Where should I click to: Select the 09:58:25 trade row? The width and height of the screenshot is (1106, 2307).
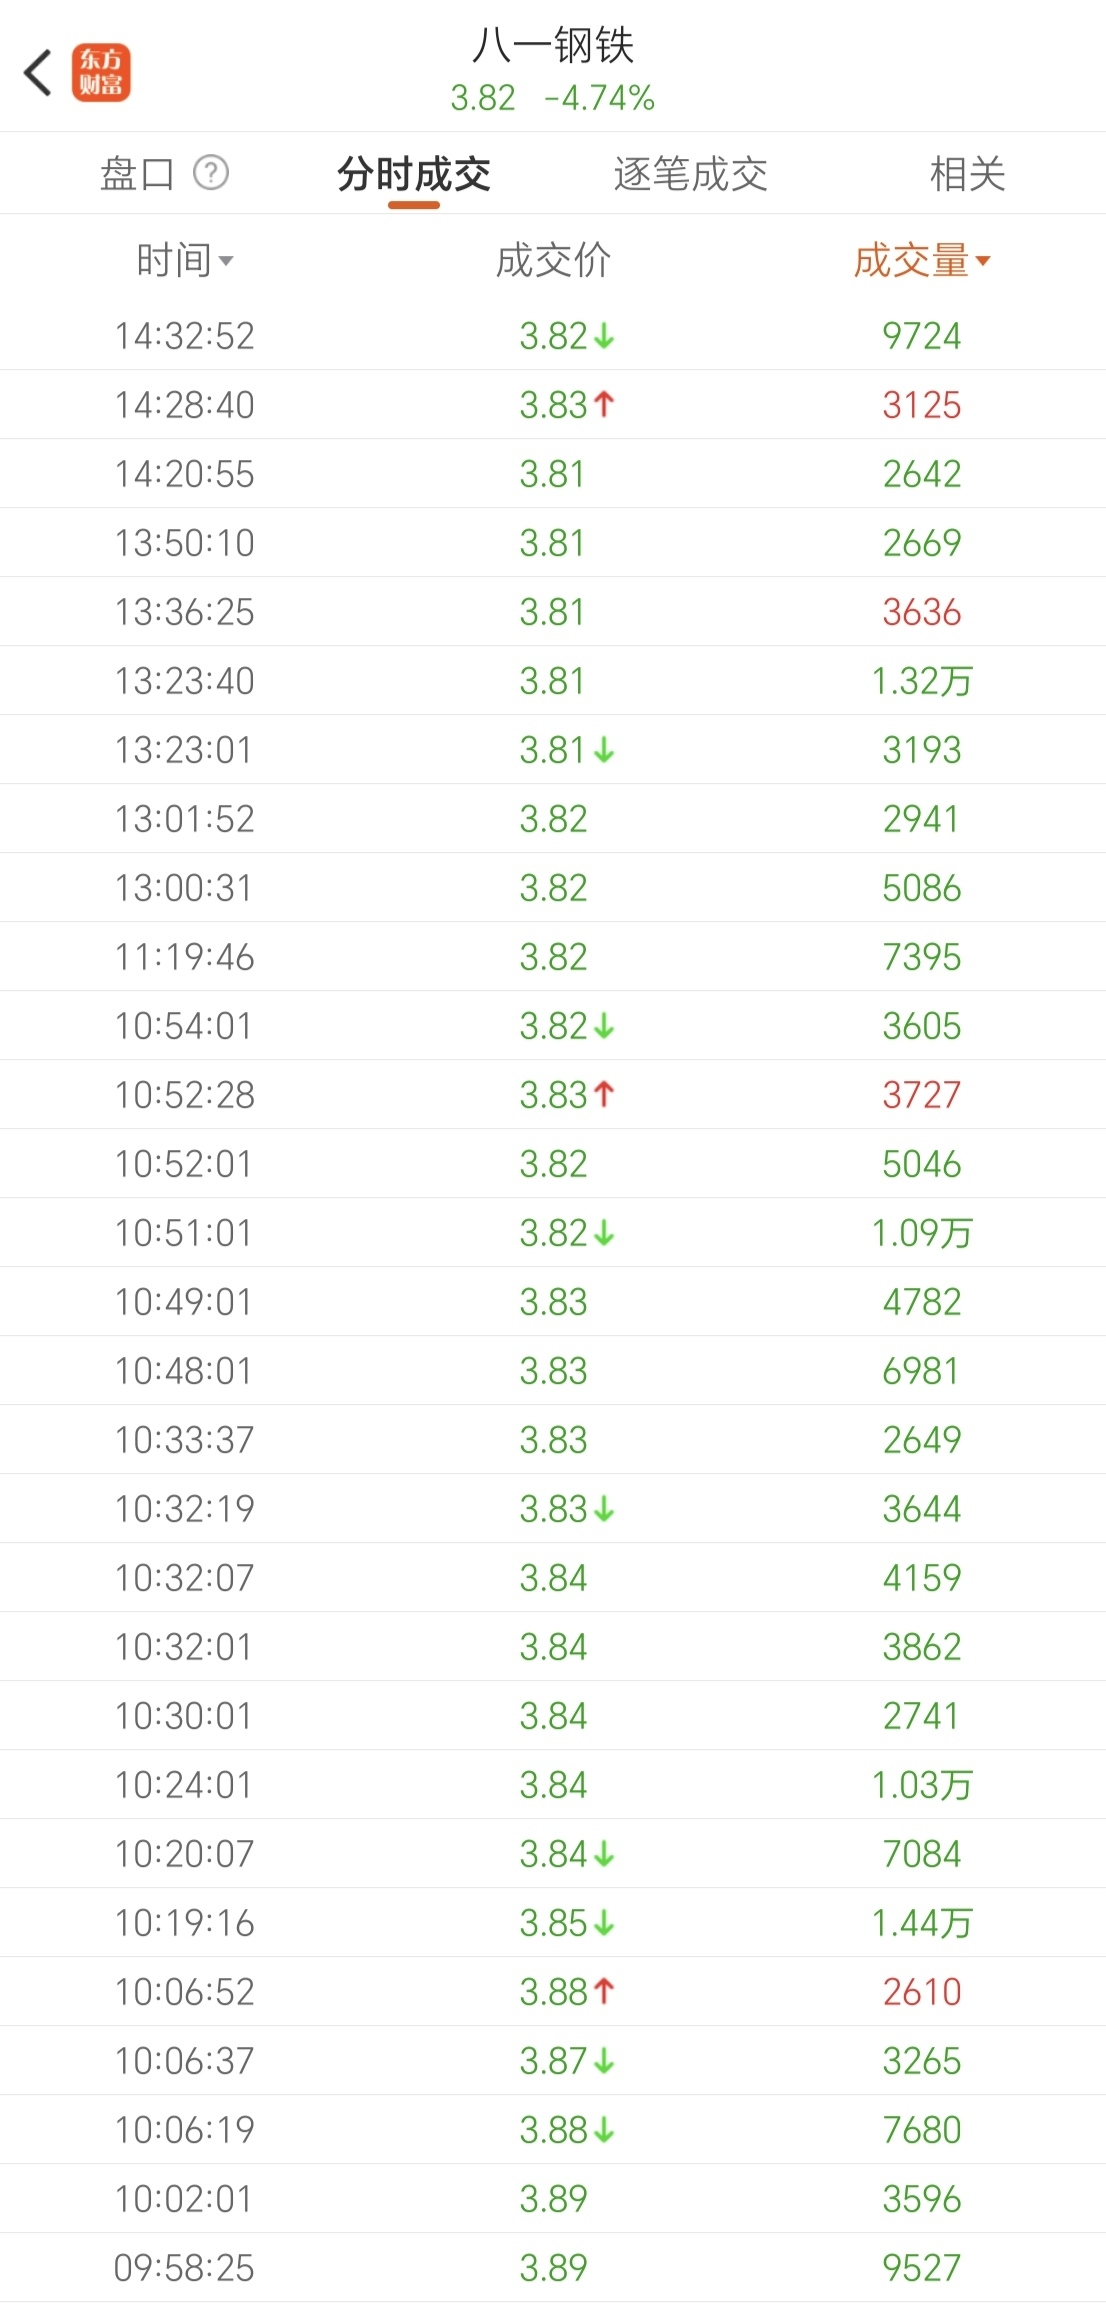click(553, 2267)
